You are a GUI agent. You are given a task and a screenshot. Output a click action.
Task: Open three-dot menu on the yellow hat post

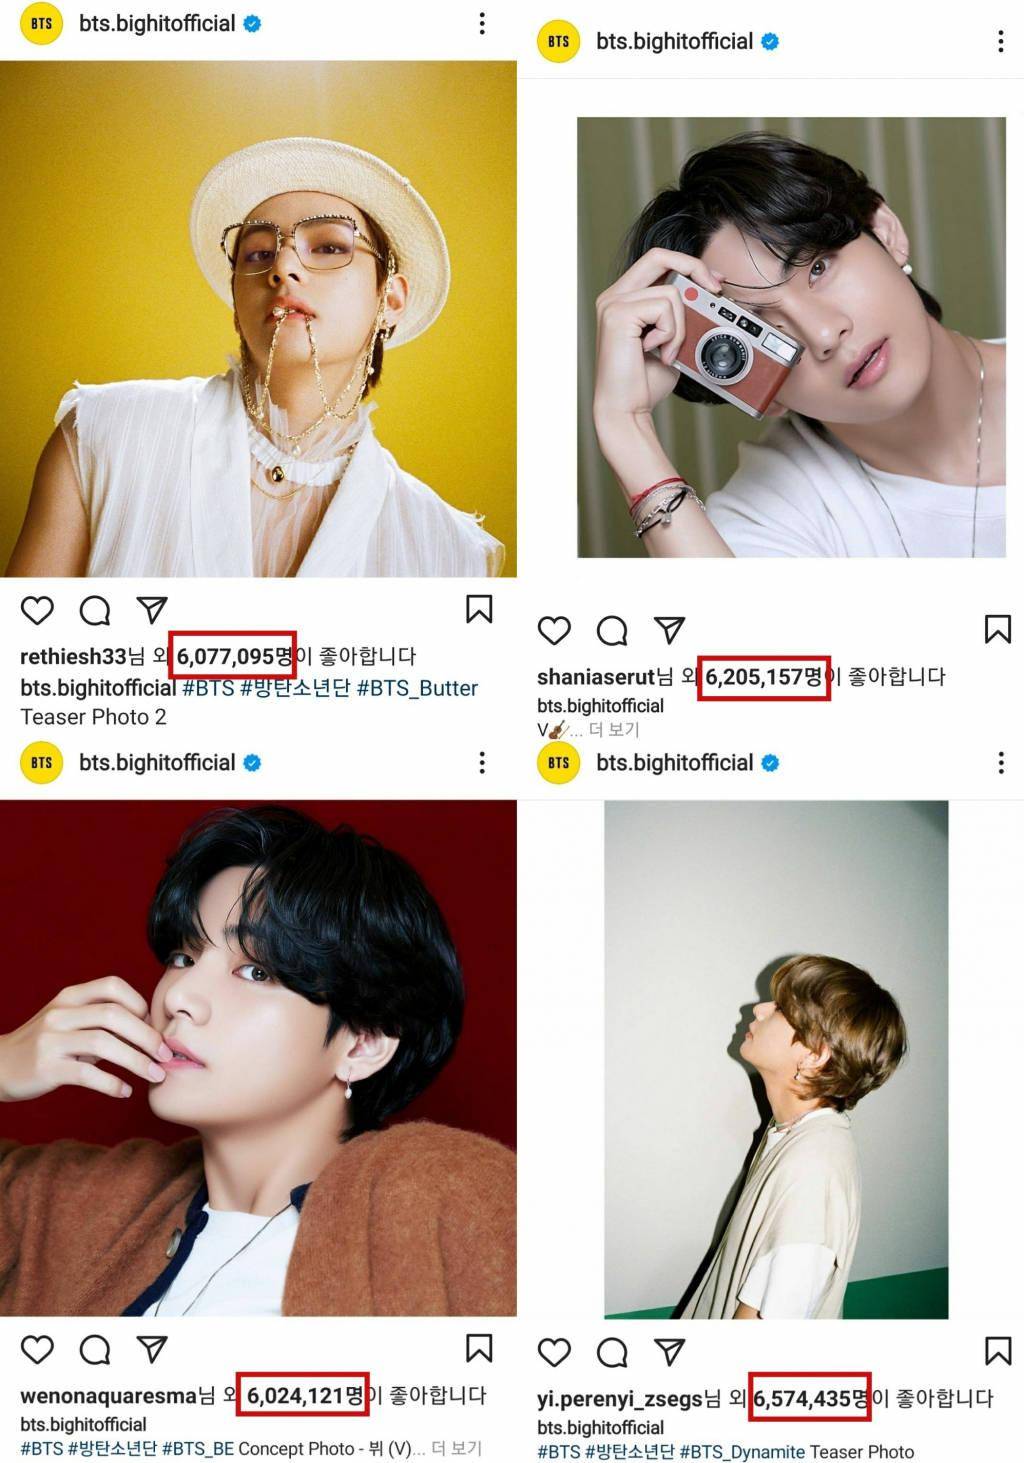pyautogui.click(x=482, y=23)
